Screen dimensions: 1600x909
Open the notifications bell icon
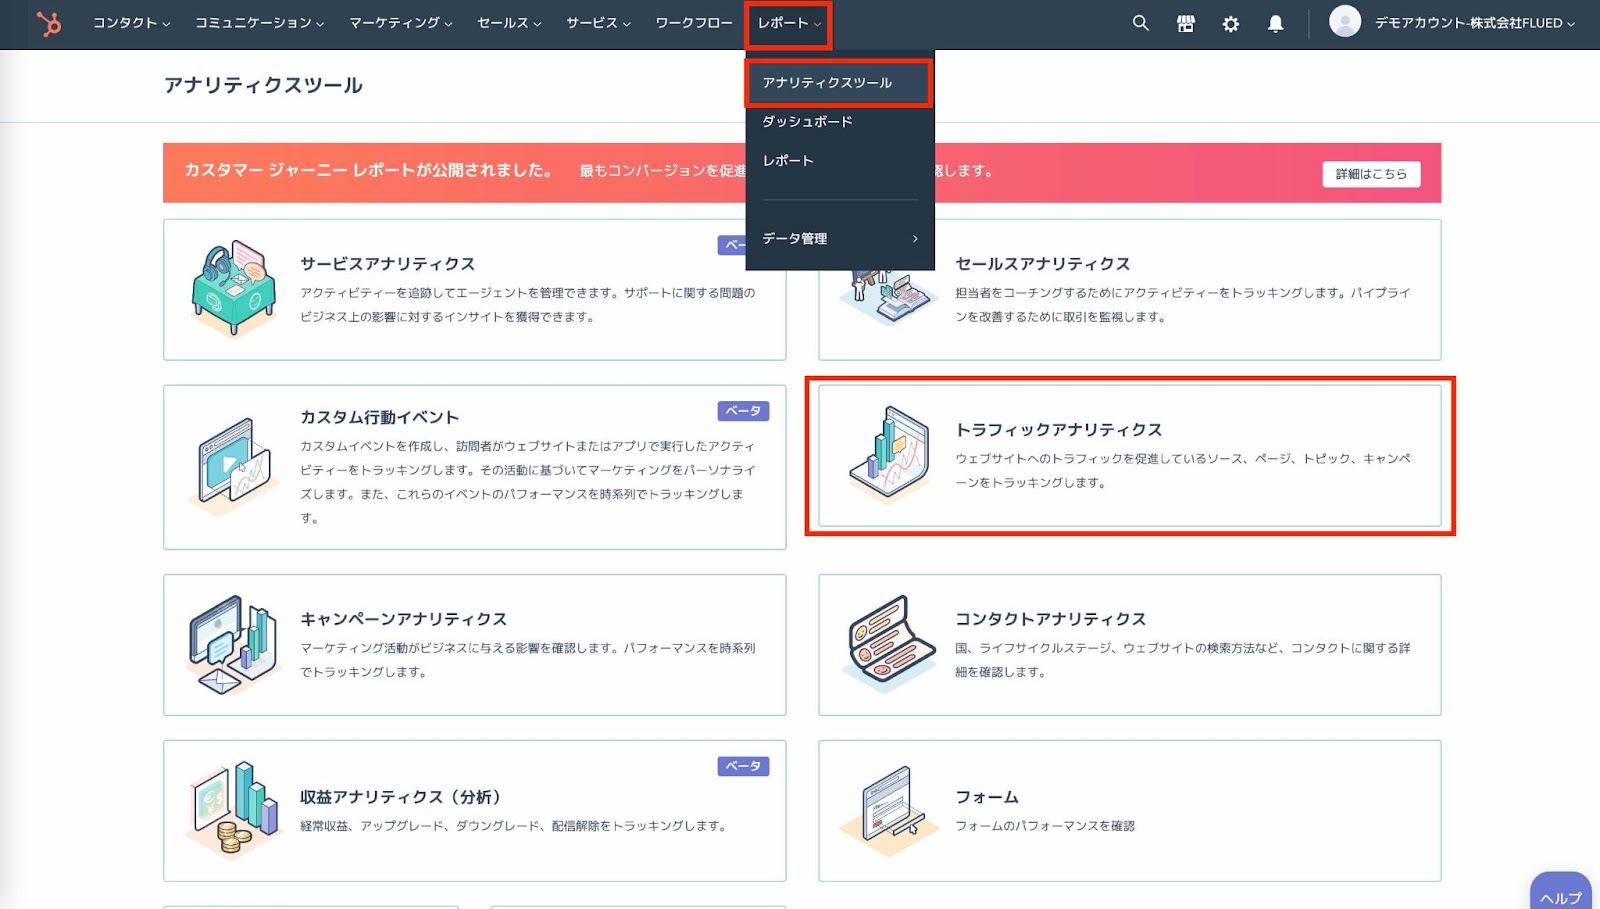click(x=1275, y=24)
